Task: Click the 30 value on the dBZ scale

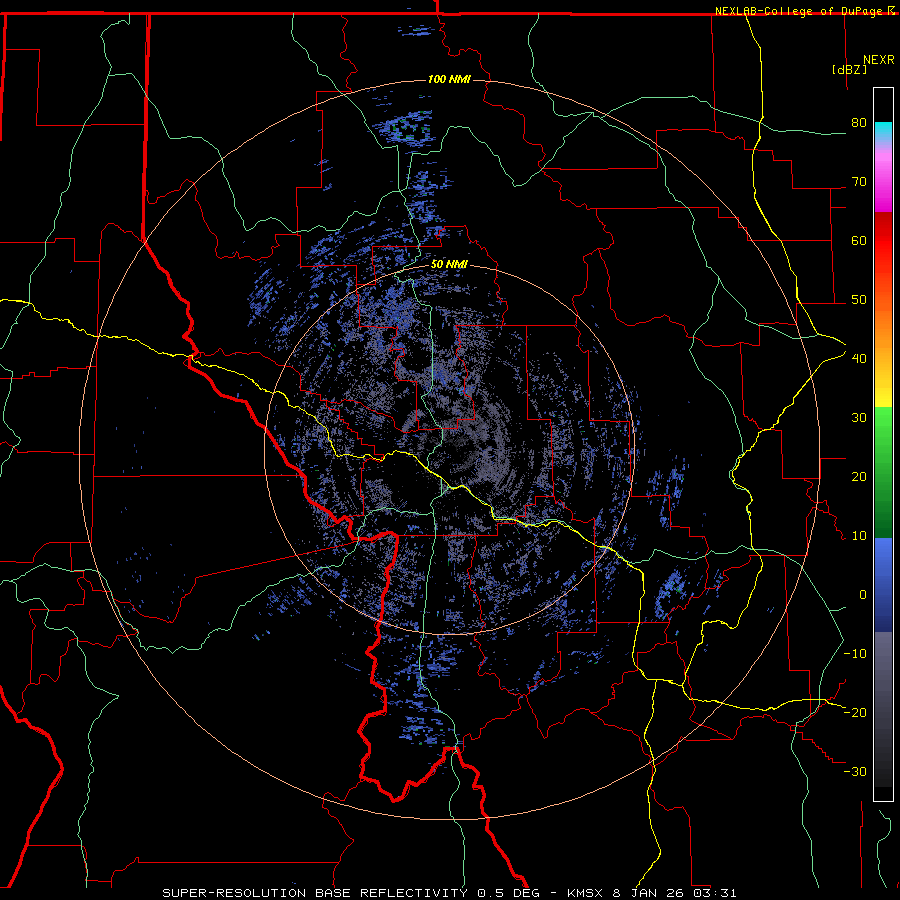Action: (859, 418)
